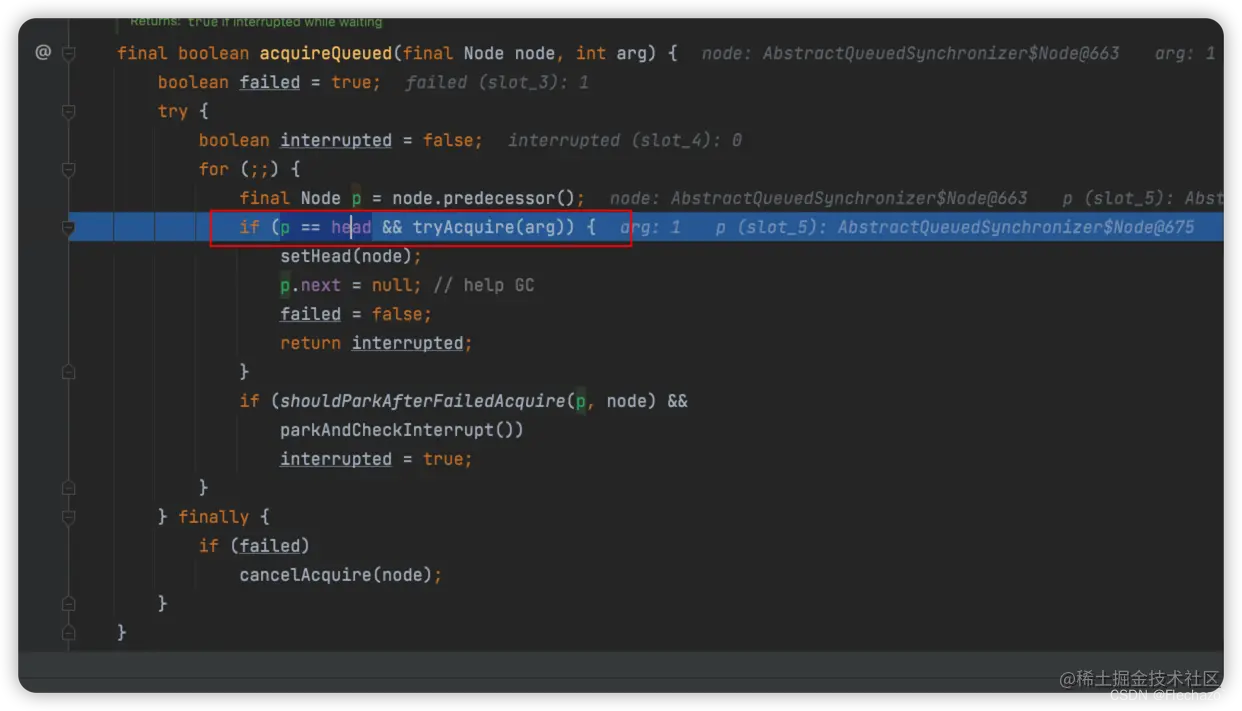Image resolution: width=1242 pixels, height=711 pixels.
Task: Collapse the finally block fold marker
Action: coord(69,517)
